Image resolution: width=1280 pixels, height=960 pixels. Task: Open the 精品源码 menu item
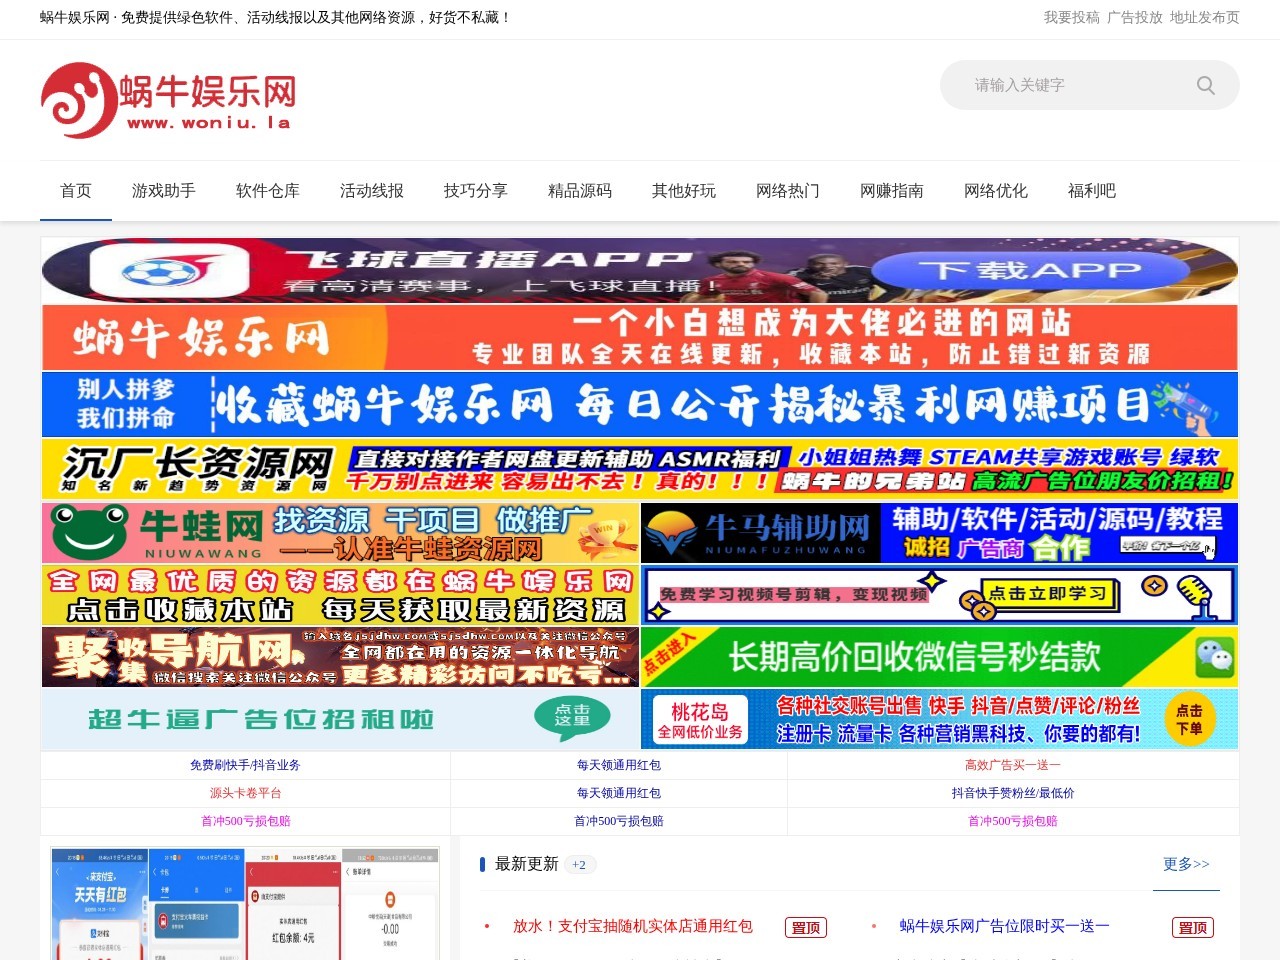(x=580, y=190)
